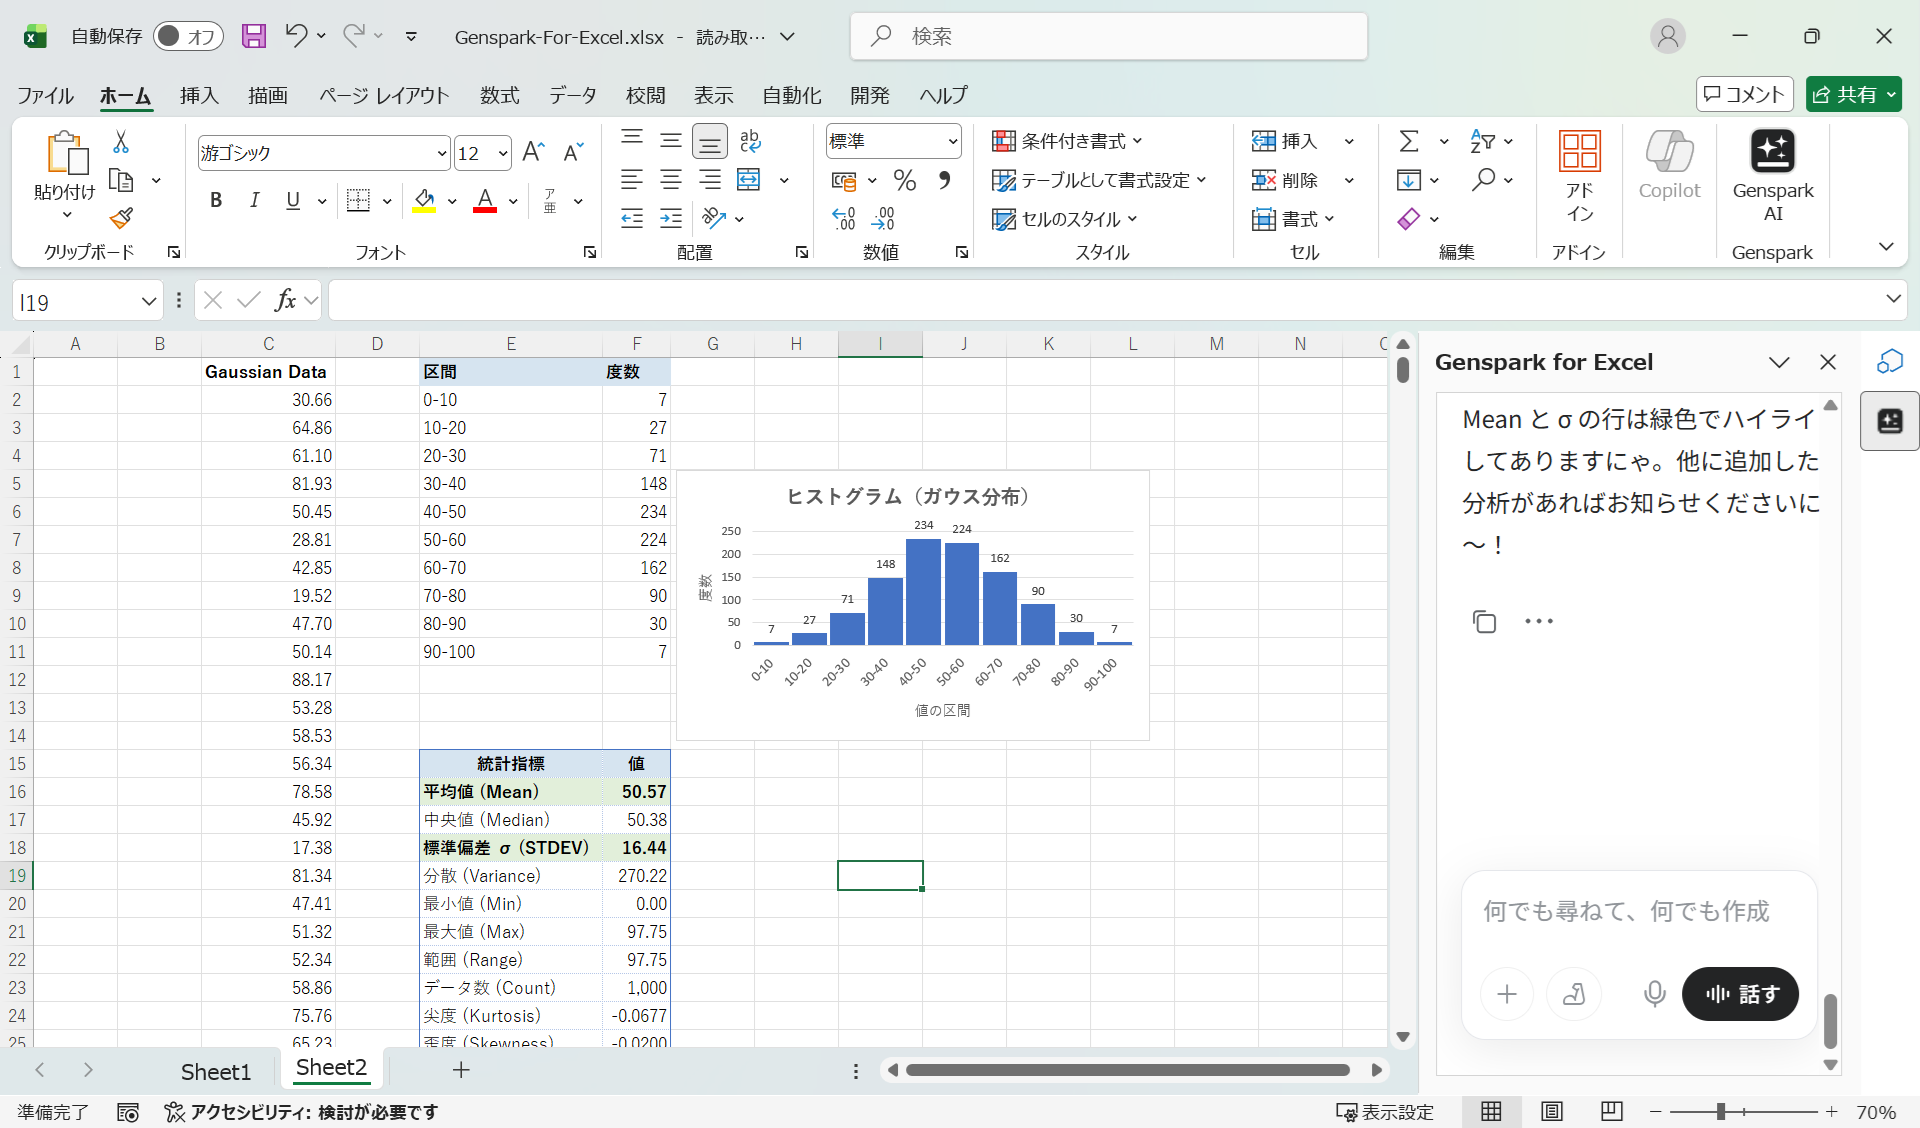This screenshot has height=1128, width=1920.
Task: Toggle italic formatting
Action: click(254, 200)
